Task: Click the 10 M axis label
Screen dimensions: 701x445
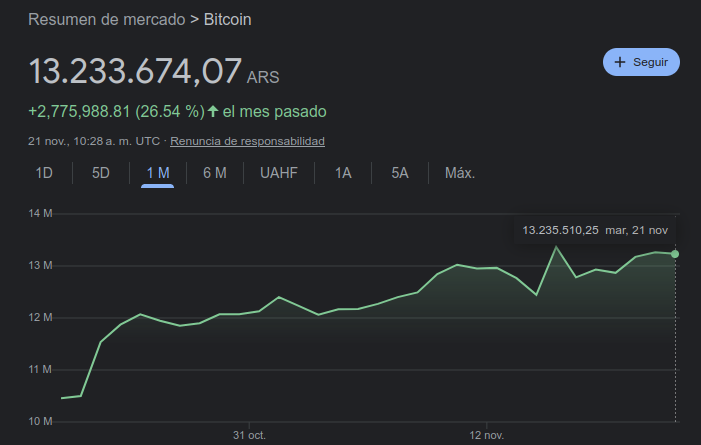Action: [x=40, y=421]
